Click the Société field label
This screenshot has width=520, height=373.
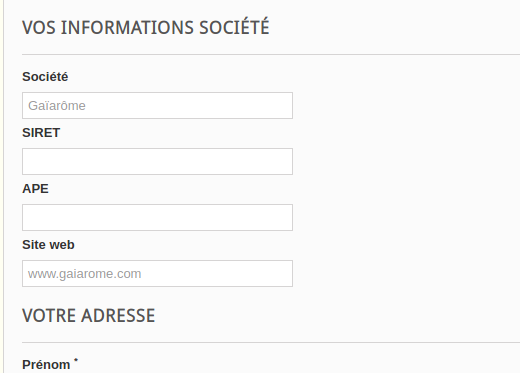click(x=45, y=77)
